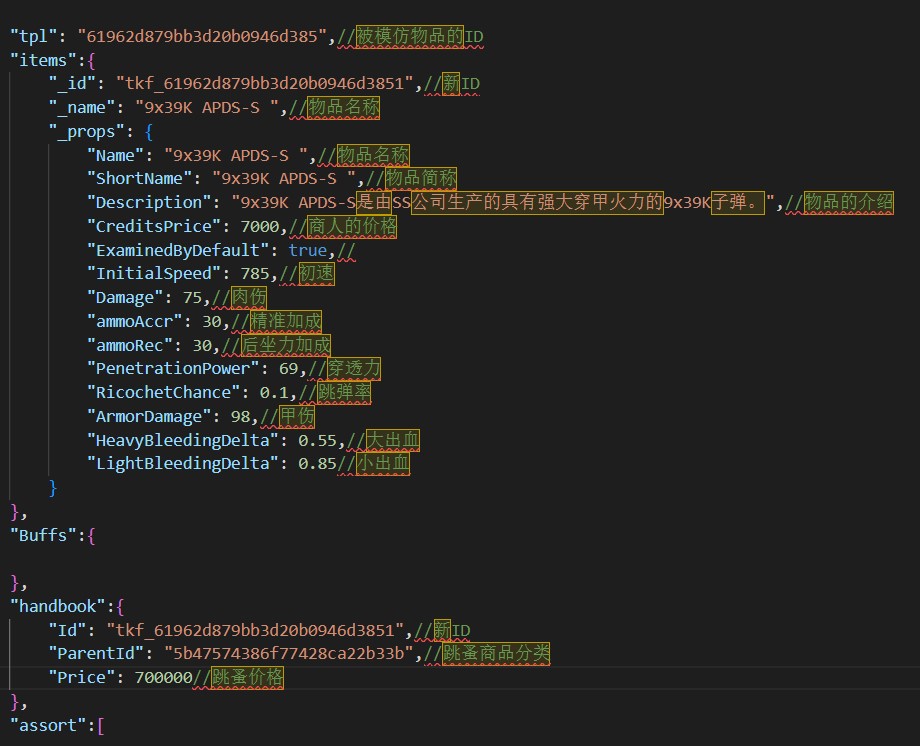Click the "Buffs" key
The image size is (920, 746).
click(43, 535)
